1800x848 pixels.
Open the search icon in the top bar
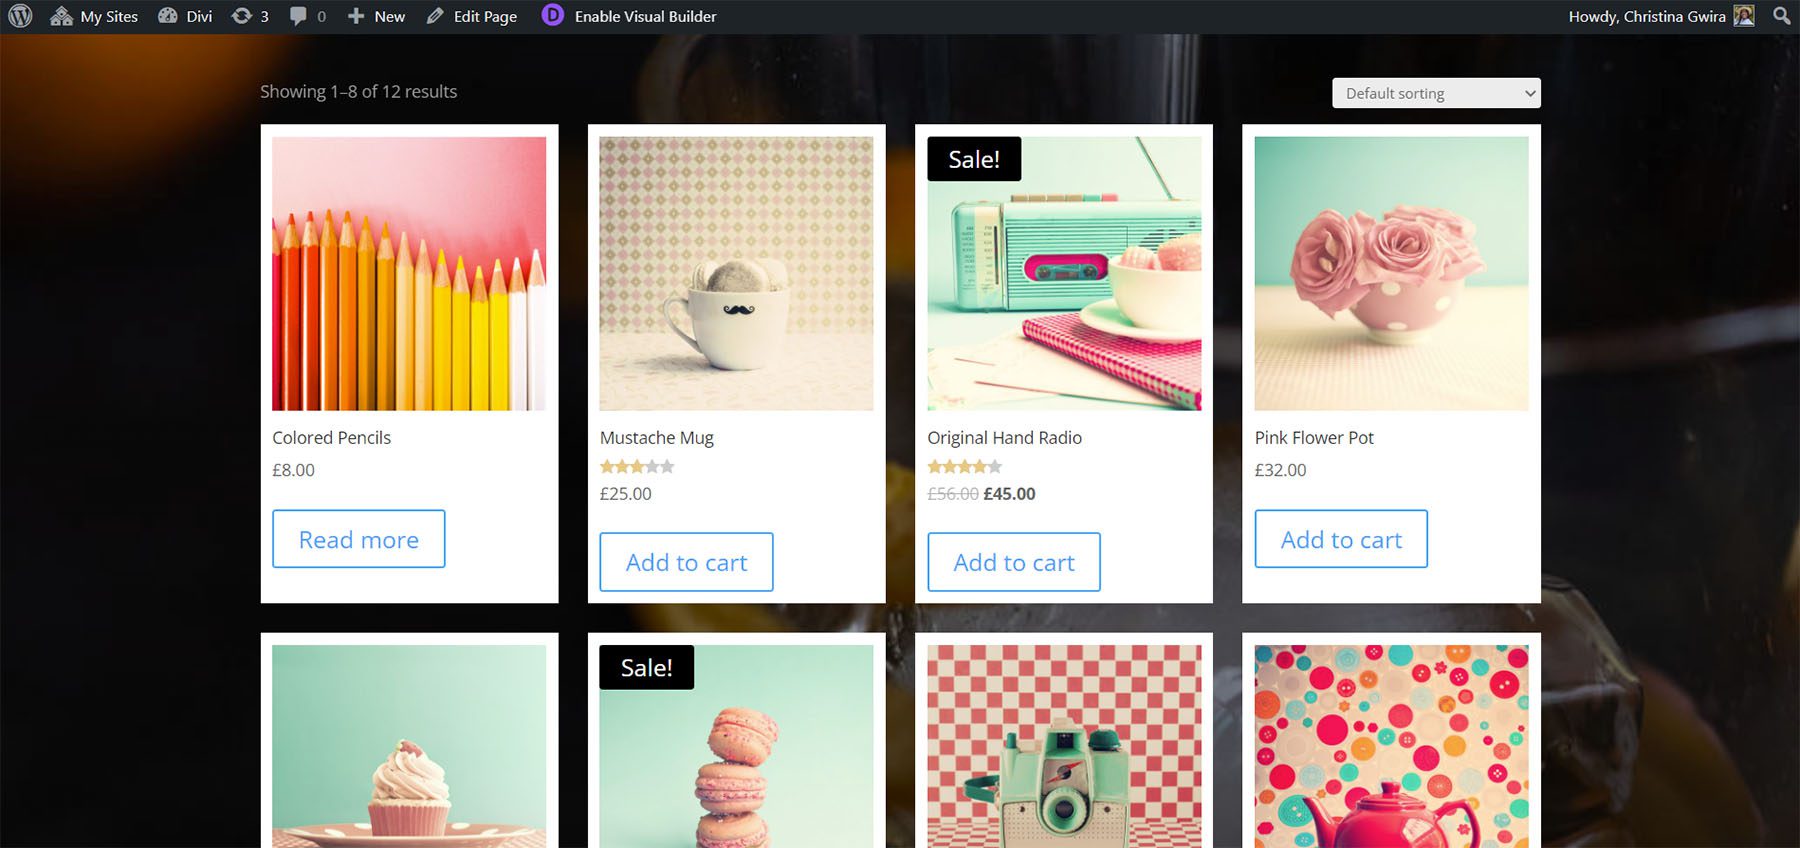[1780, 15]
